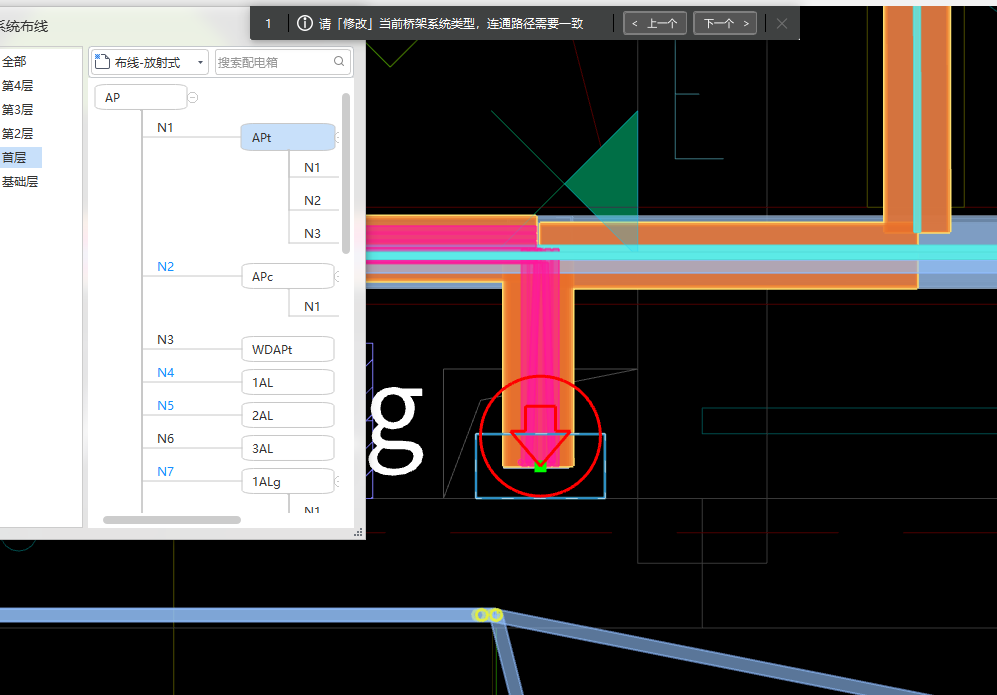The width and height of the screenshot is (997, 695).
Task: Click N1 child circuit under APc
Action: (x=312, y=307)
